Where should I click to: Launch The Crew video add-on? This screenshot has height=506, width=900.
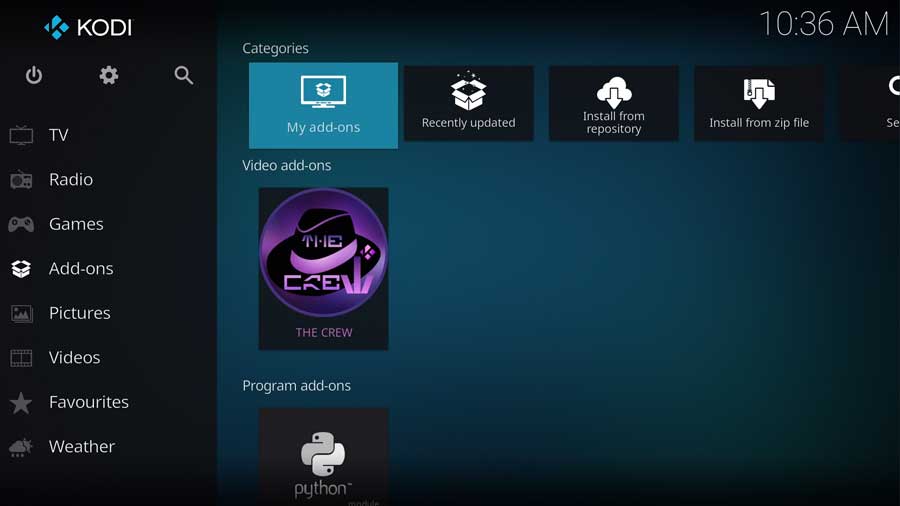click(x=324, y=268)
